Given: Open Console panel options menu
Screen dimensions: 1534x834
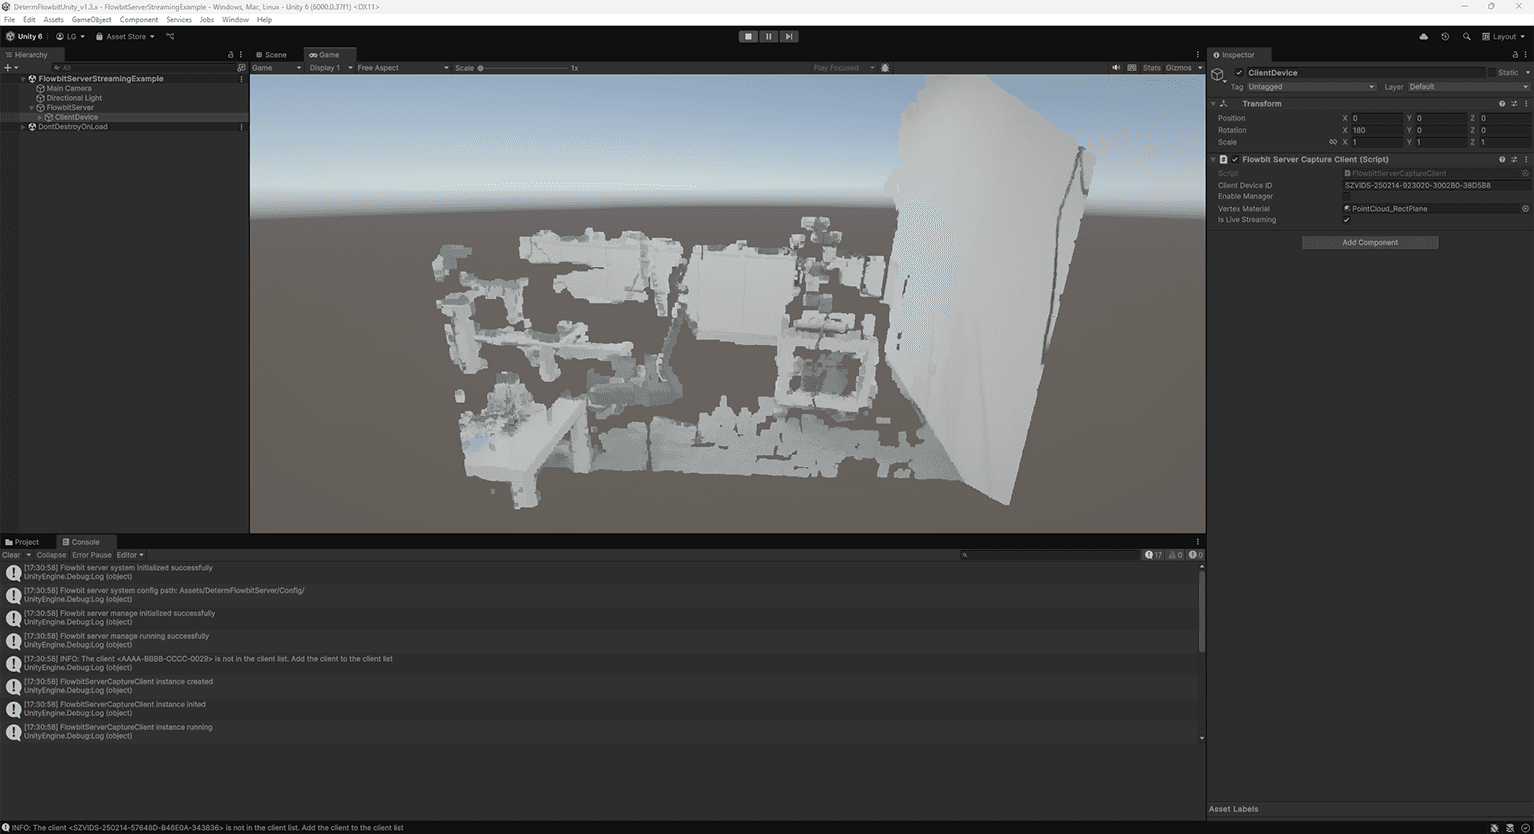Looking at the screenshot, I should 1198,542.
